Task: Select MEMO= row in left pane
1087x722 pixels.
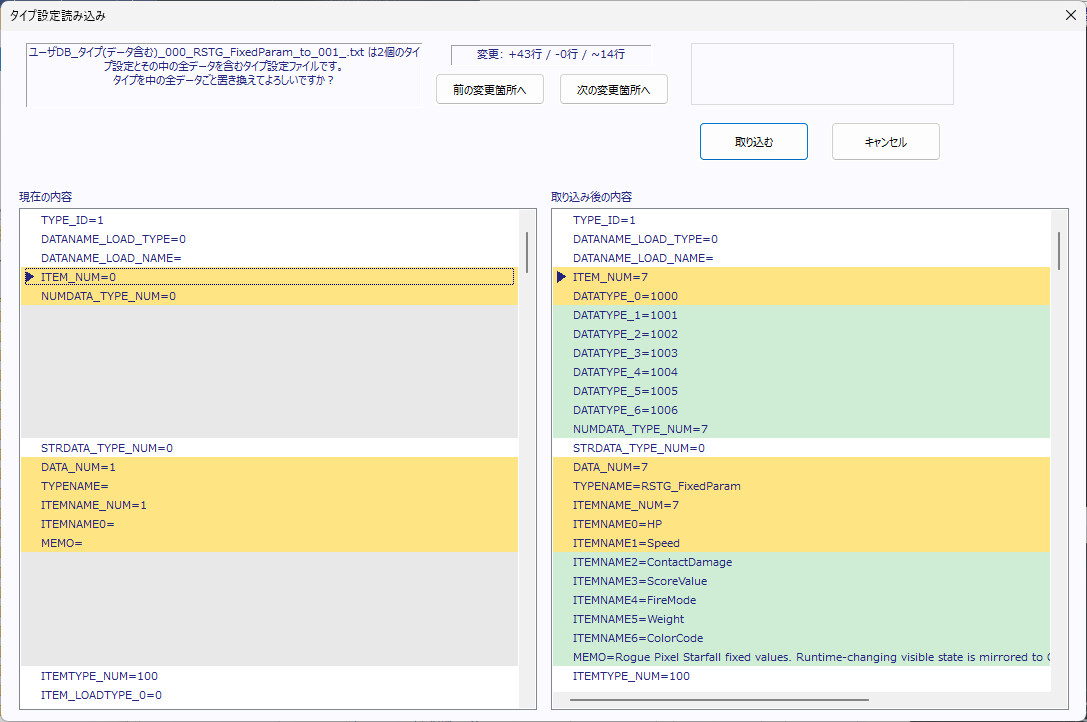Action: tap(269, 543)
